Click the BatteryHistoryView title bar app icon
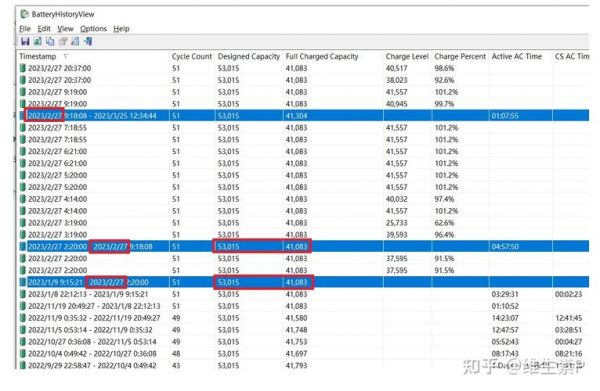The height and width of the screenshot is (391, 600). [24, 14]
